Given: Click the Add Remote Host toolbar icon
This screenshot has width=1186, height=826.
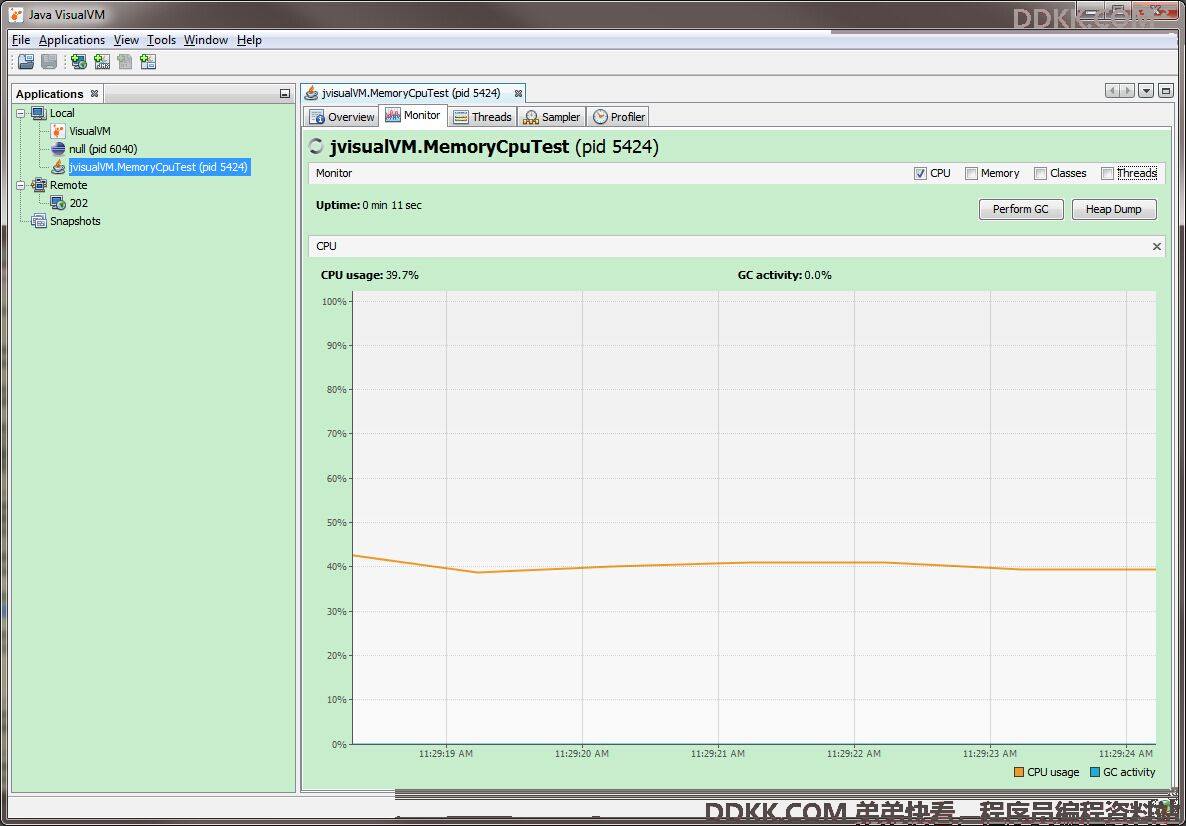Looking at the screenshot, I should click(79, 62).
